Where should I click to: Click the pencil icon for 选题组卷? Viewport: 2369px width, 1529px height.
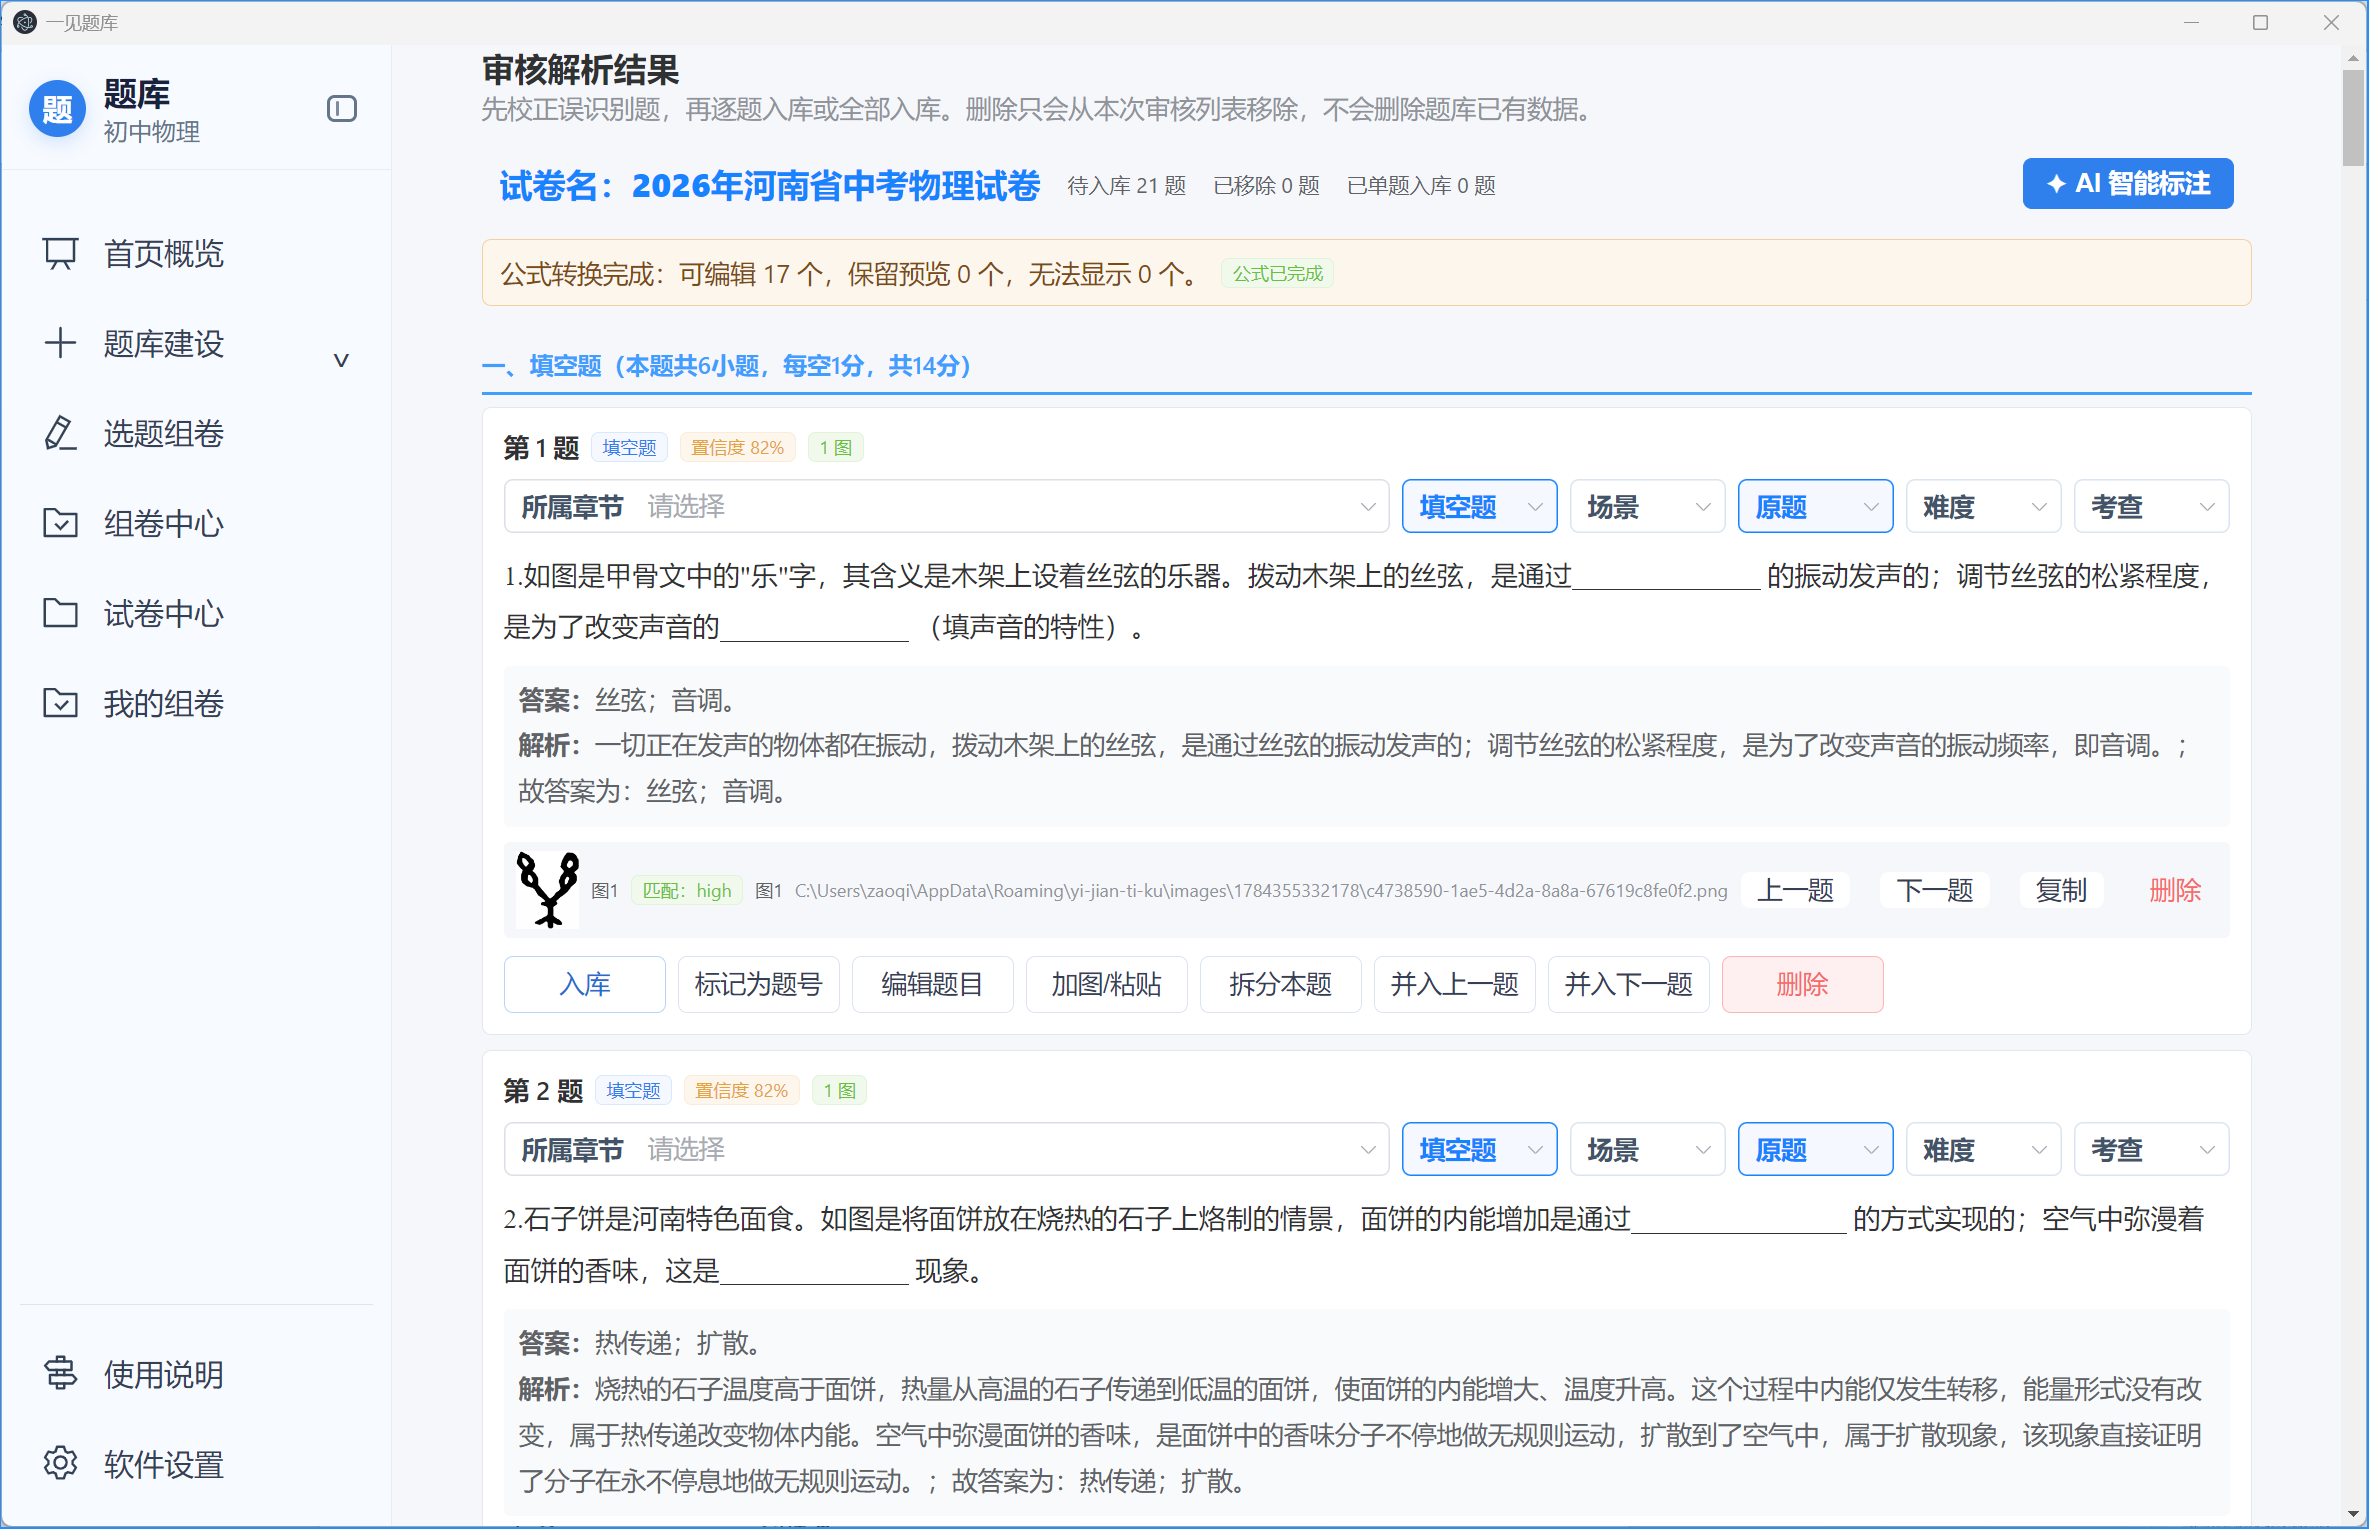60,433
